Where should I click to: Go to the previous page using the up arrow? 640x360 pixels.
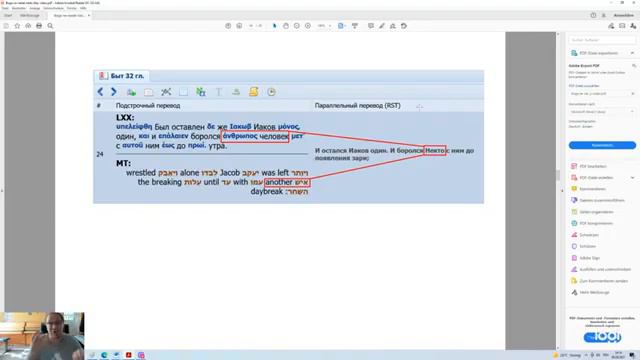(x=228, y=26)
